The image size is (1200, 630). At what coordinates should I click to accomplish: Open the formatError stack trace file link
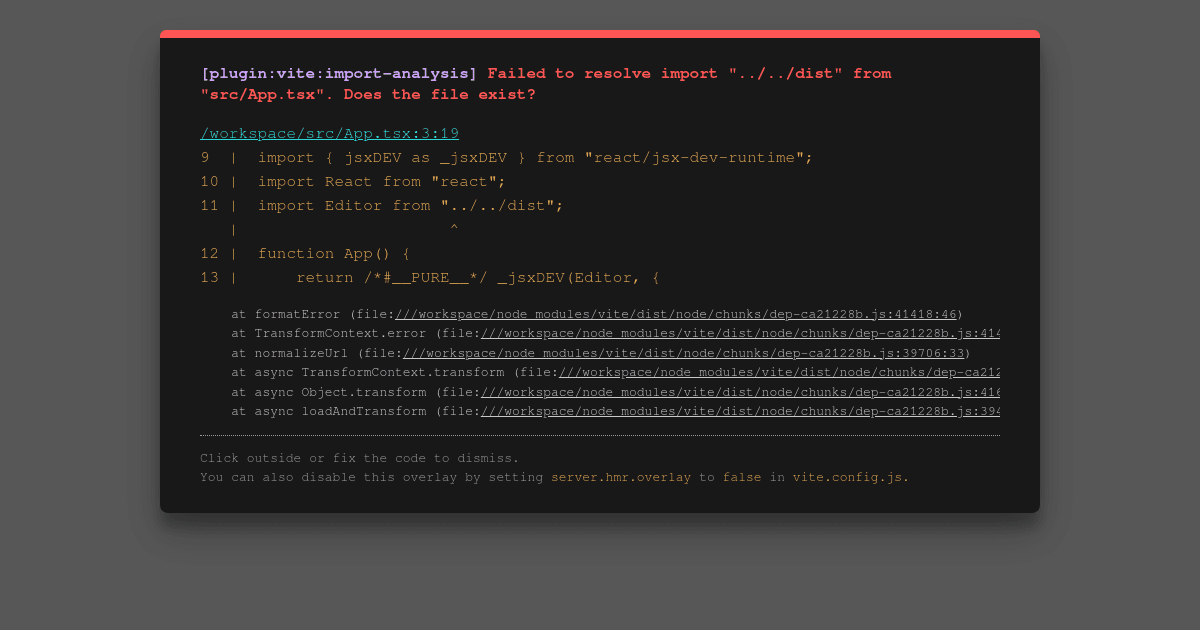pos(675,314)
